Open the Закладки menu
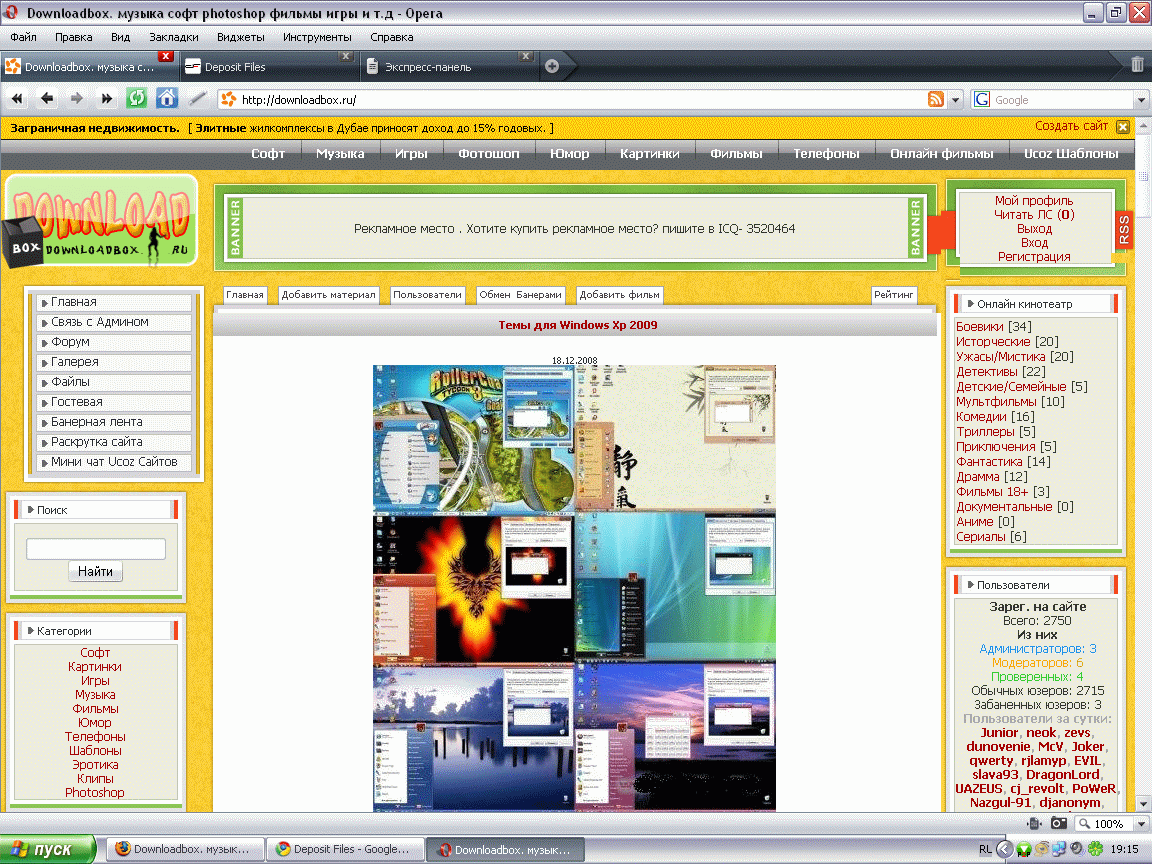The image size is (1152, 864). click(x=173, y=37)
